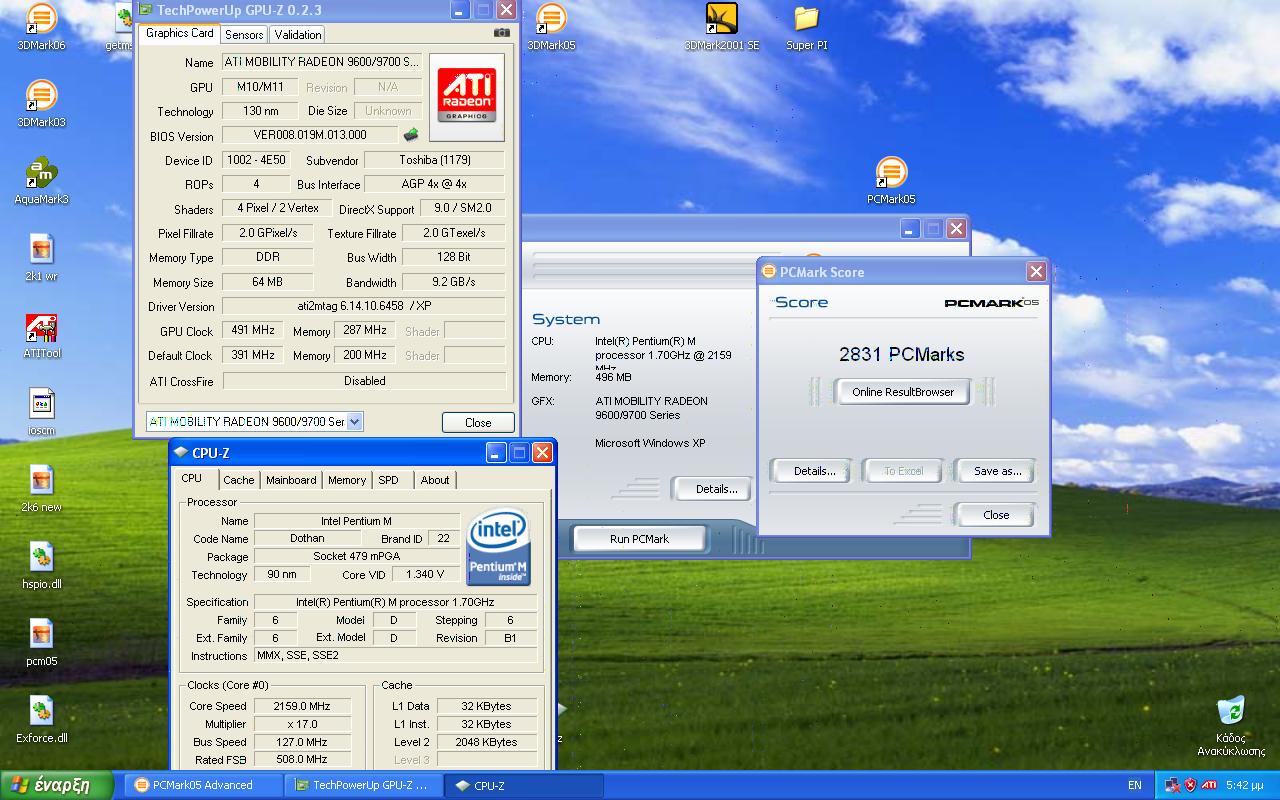Click the GPU-Z screenshot camera icon
The image size is (1280, 800).
(x=502, y=33)
